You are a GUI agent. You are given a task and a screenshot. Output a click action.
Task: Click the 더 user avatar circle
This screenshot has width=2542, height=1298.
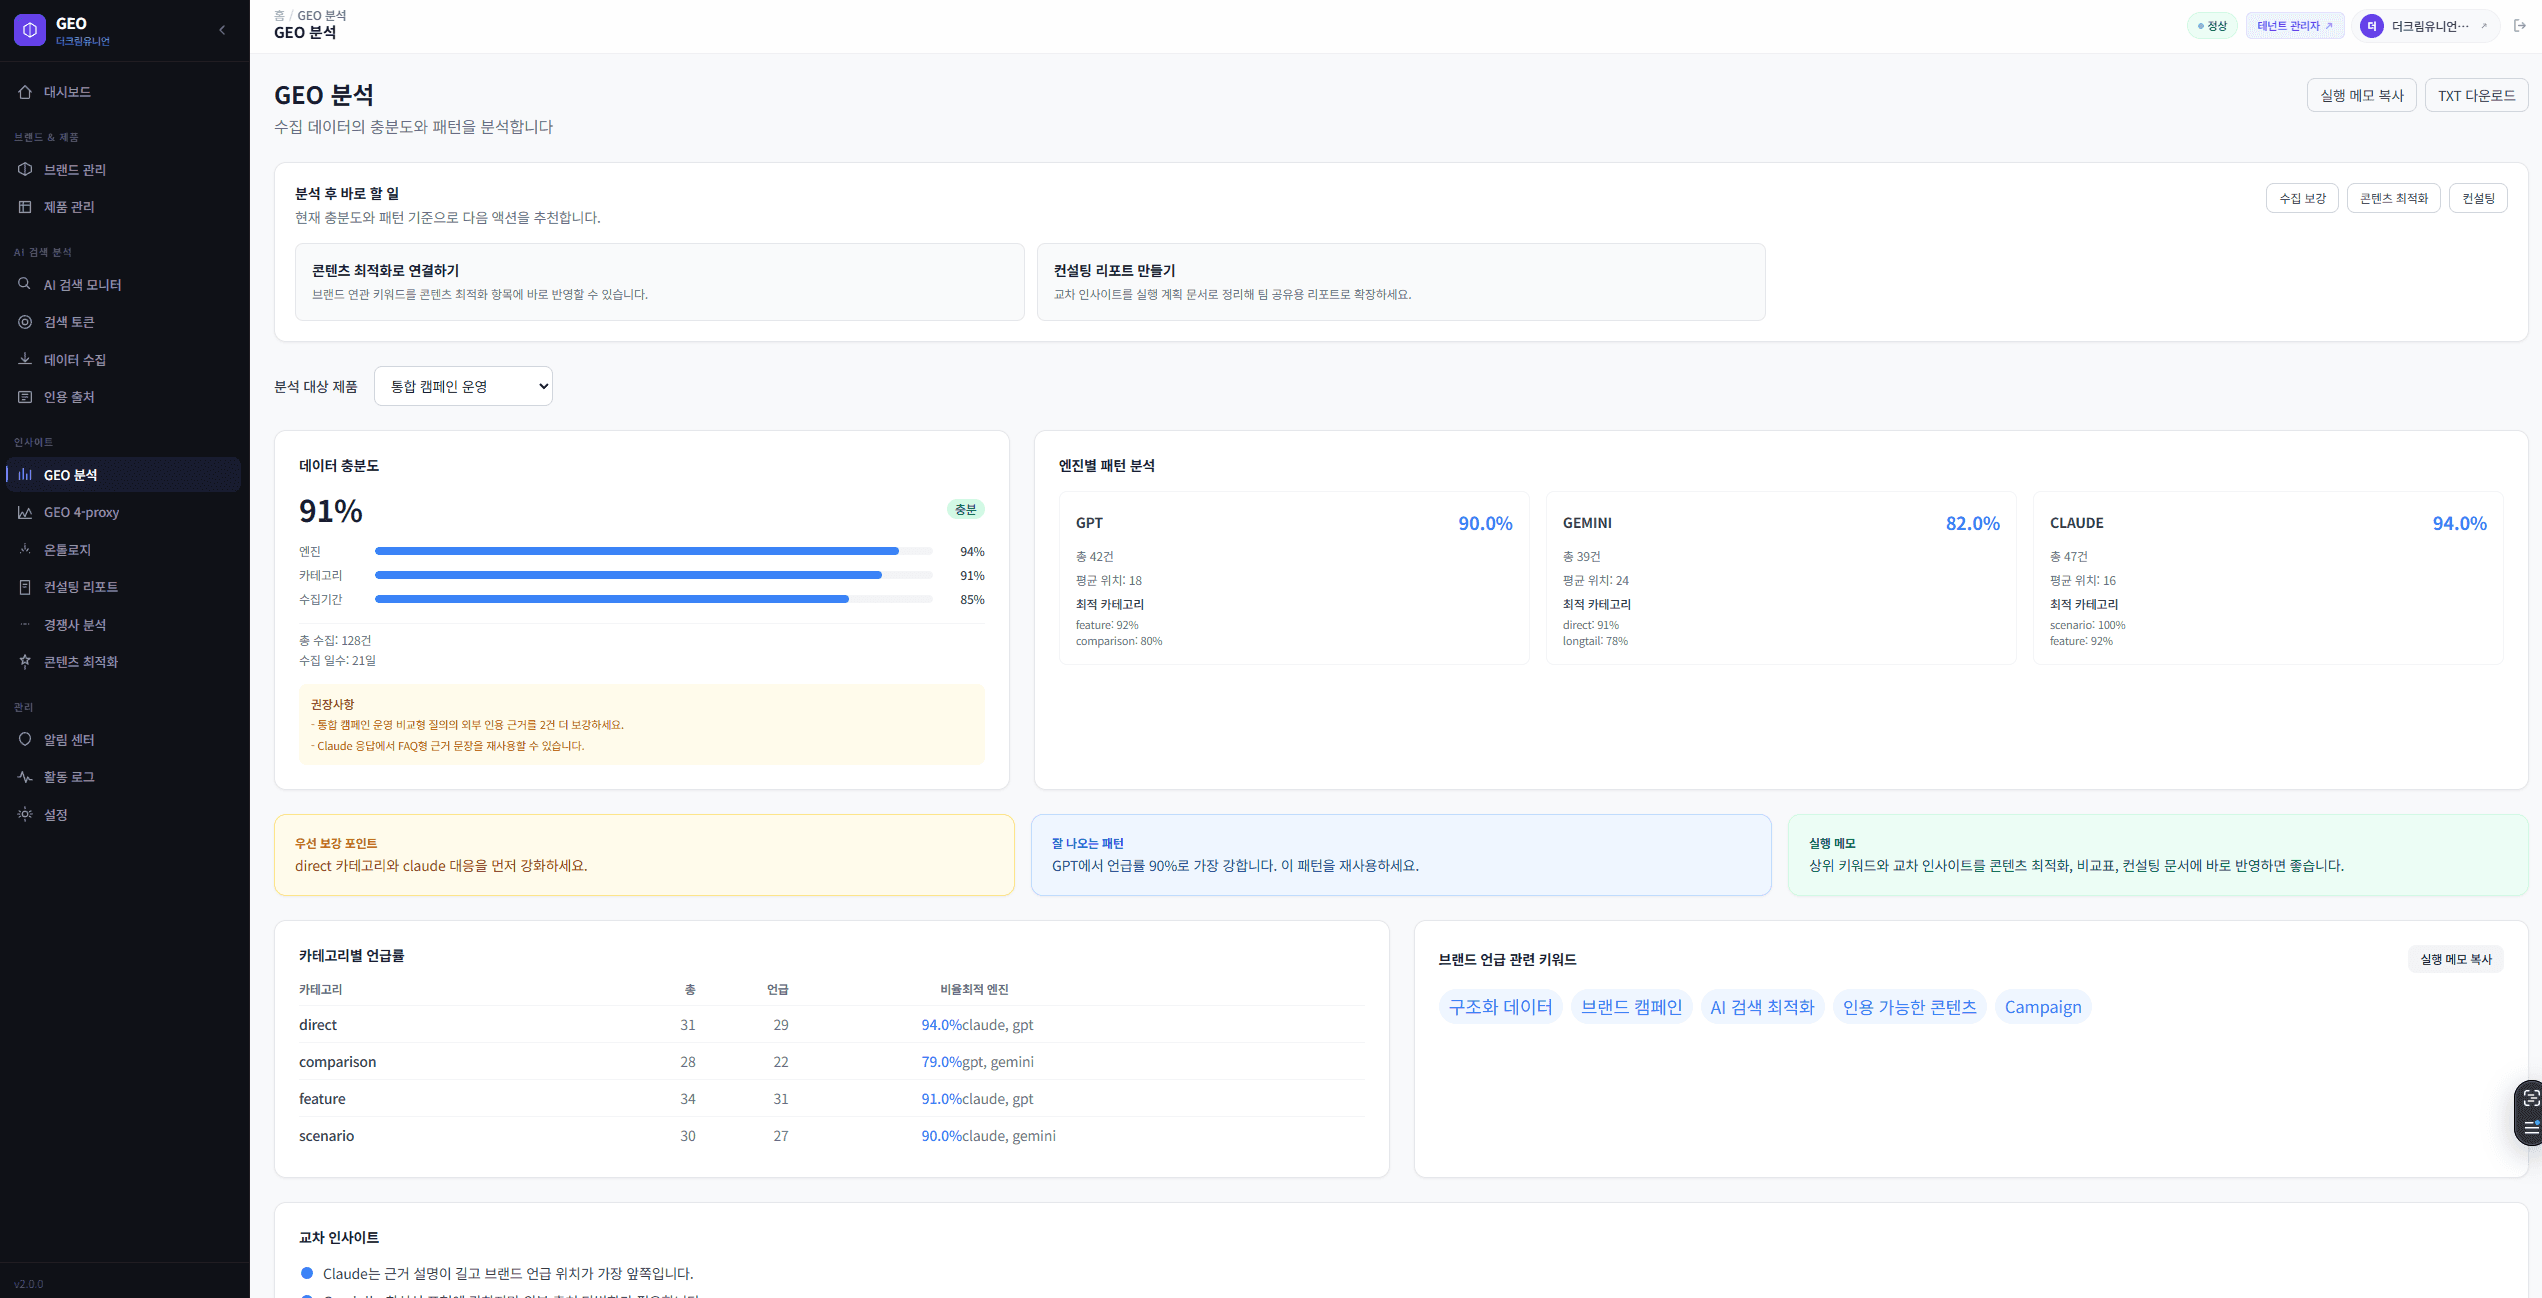[2372, 26]
